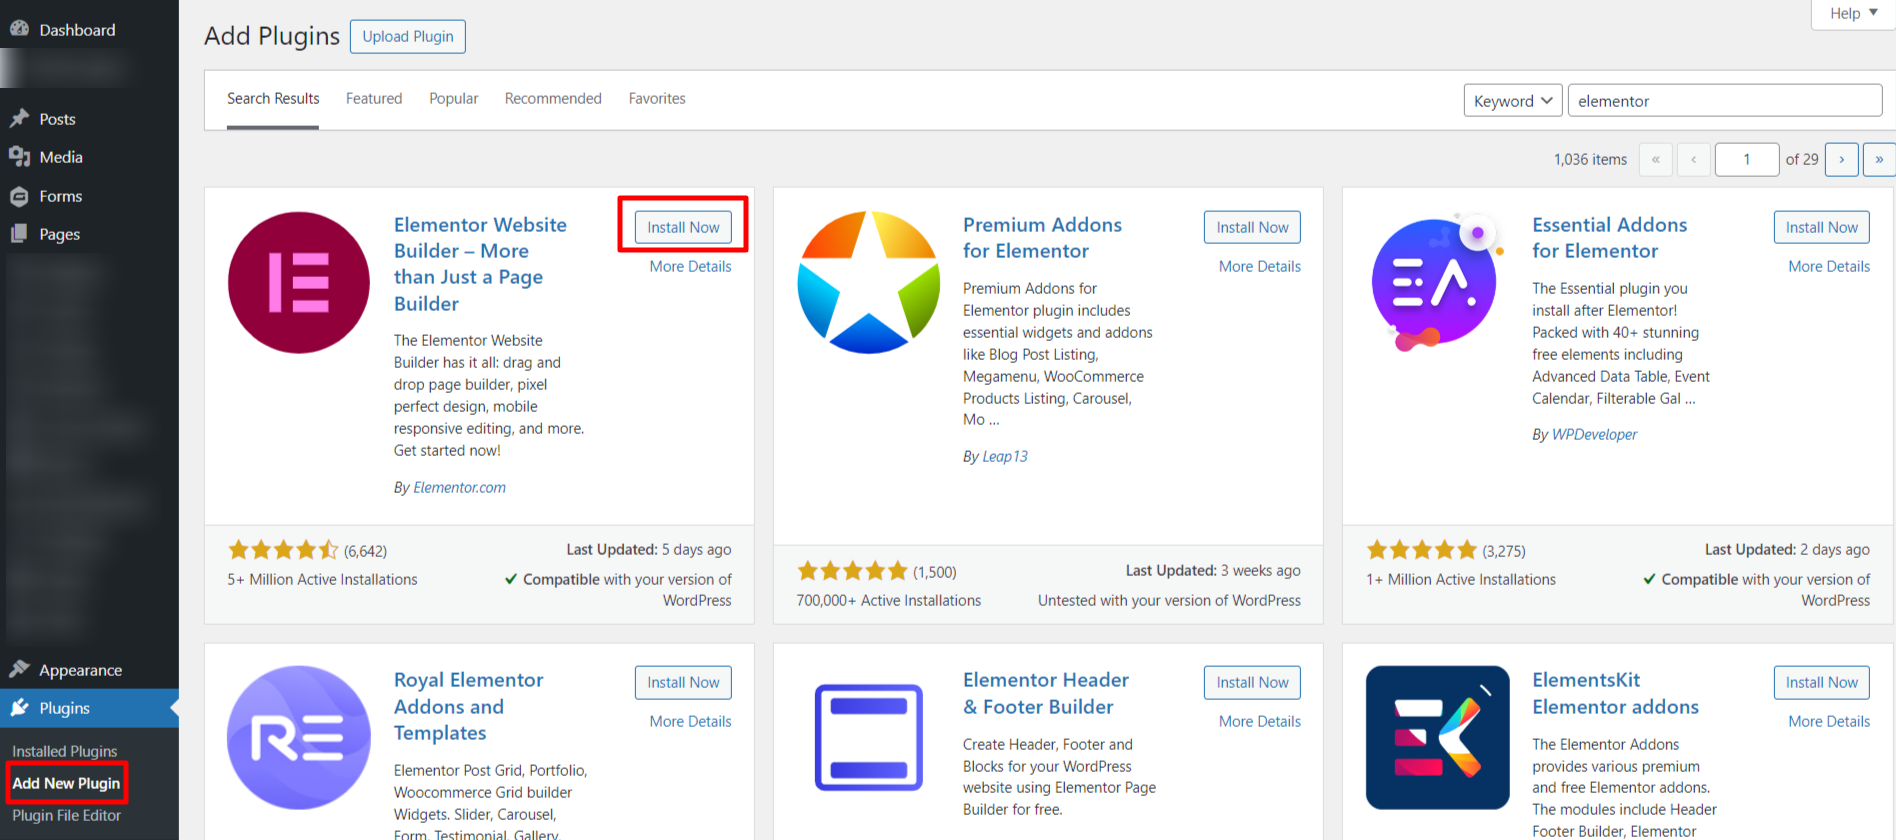Open More Details for Essential Addons
The image size is (1896, 840).
point(1829,266)
